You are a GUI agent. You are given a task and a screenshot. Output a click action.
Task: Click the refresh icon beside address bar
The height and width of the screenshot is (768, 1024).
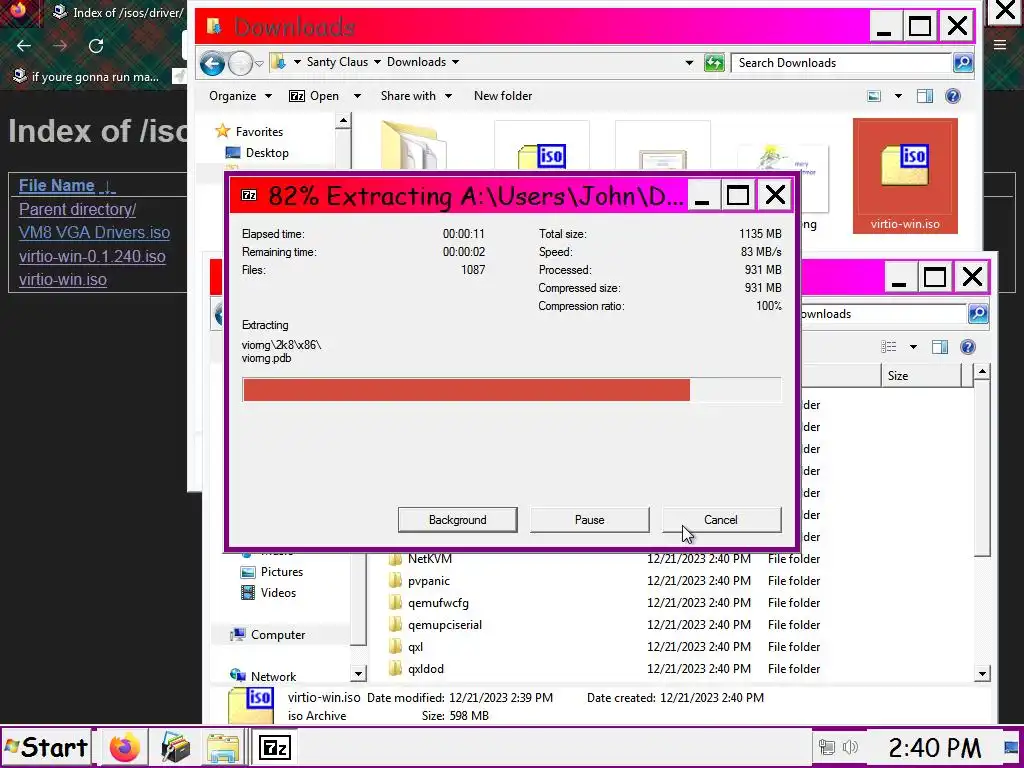(x=714, y=63)
